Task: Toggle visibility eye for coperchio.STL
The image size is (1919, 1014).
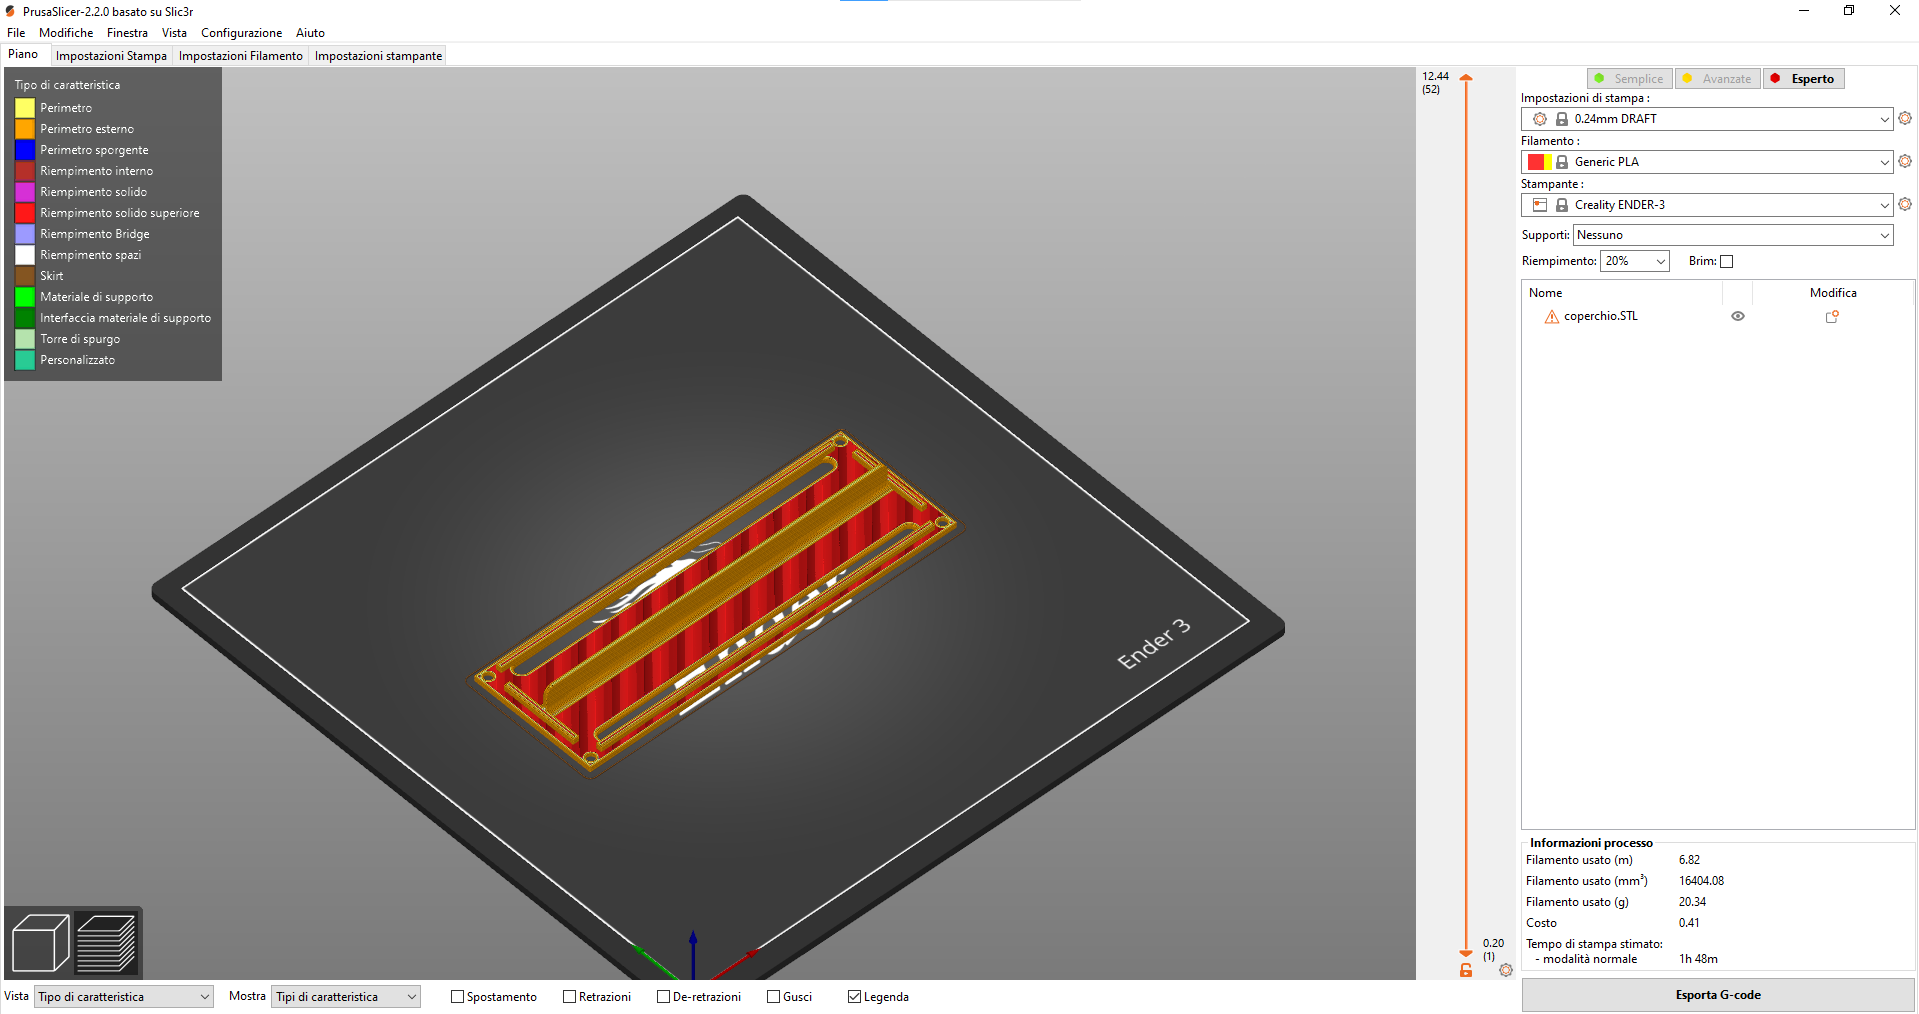Action: 1737,316
